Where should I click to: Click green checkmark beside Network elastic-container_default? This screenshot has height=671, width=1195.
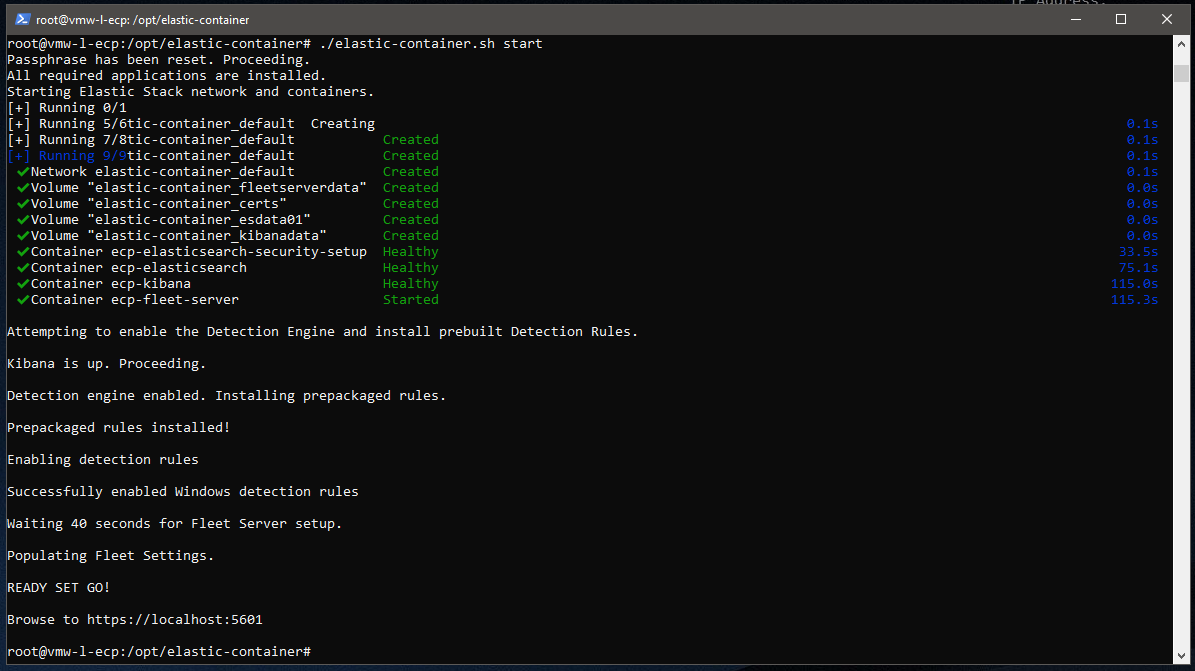coord(22,172)
